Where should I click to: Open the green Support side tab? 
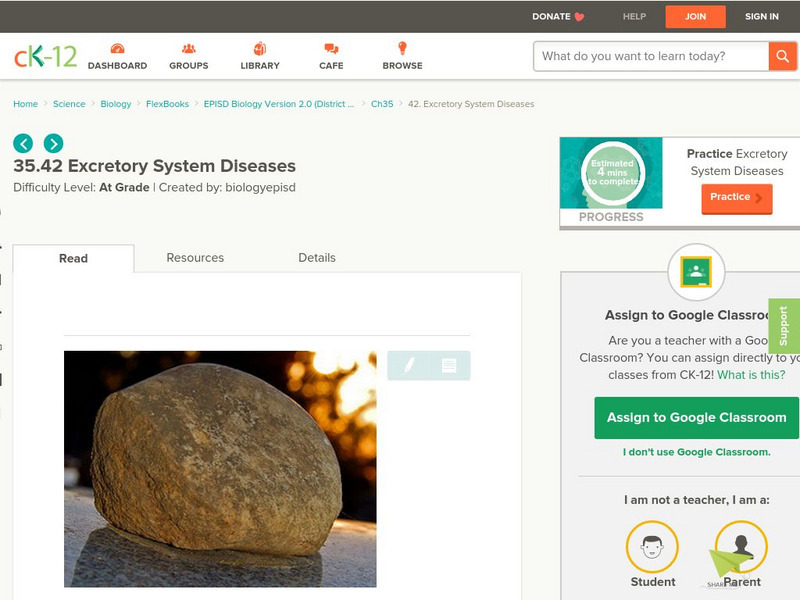point(784,326)
